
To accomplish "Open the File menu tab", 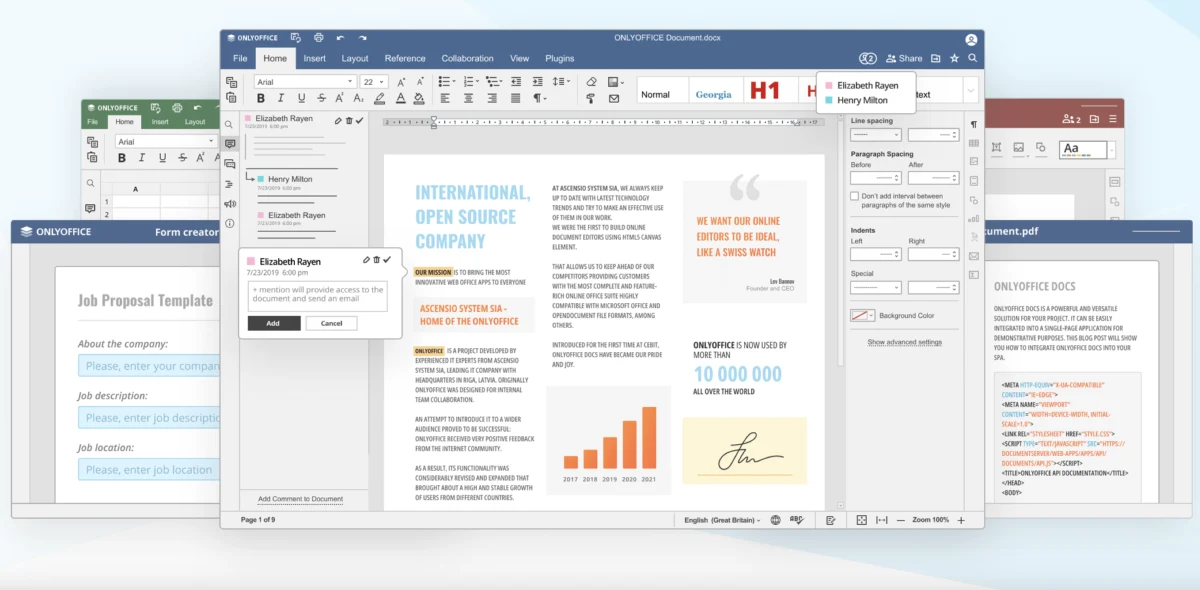I will 240,58.
